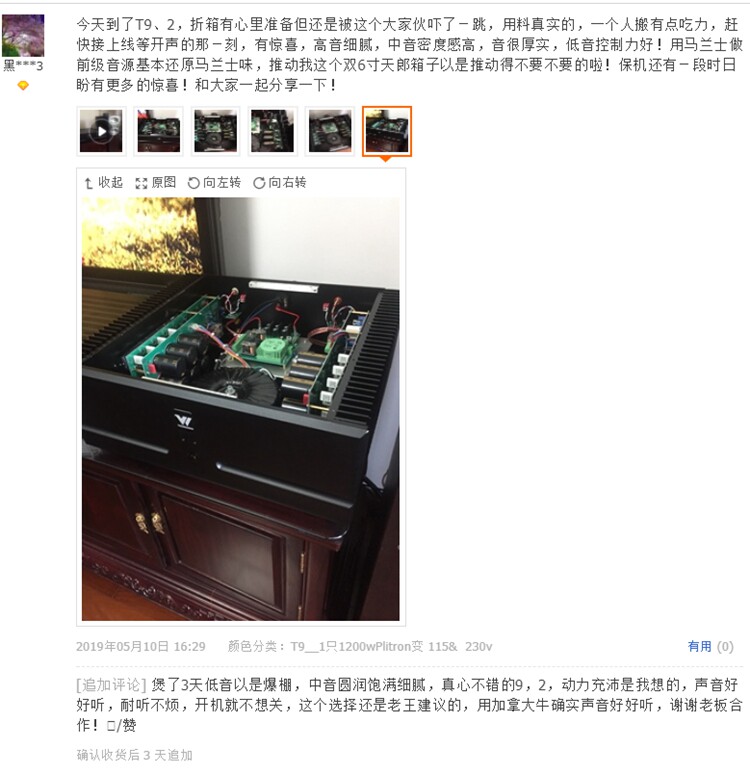Select the highlighted sixth photo thumbnail
Viewport: 750px width, 774px height.
387,131
